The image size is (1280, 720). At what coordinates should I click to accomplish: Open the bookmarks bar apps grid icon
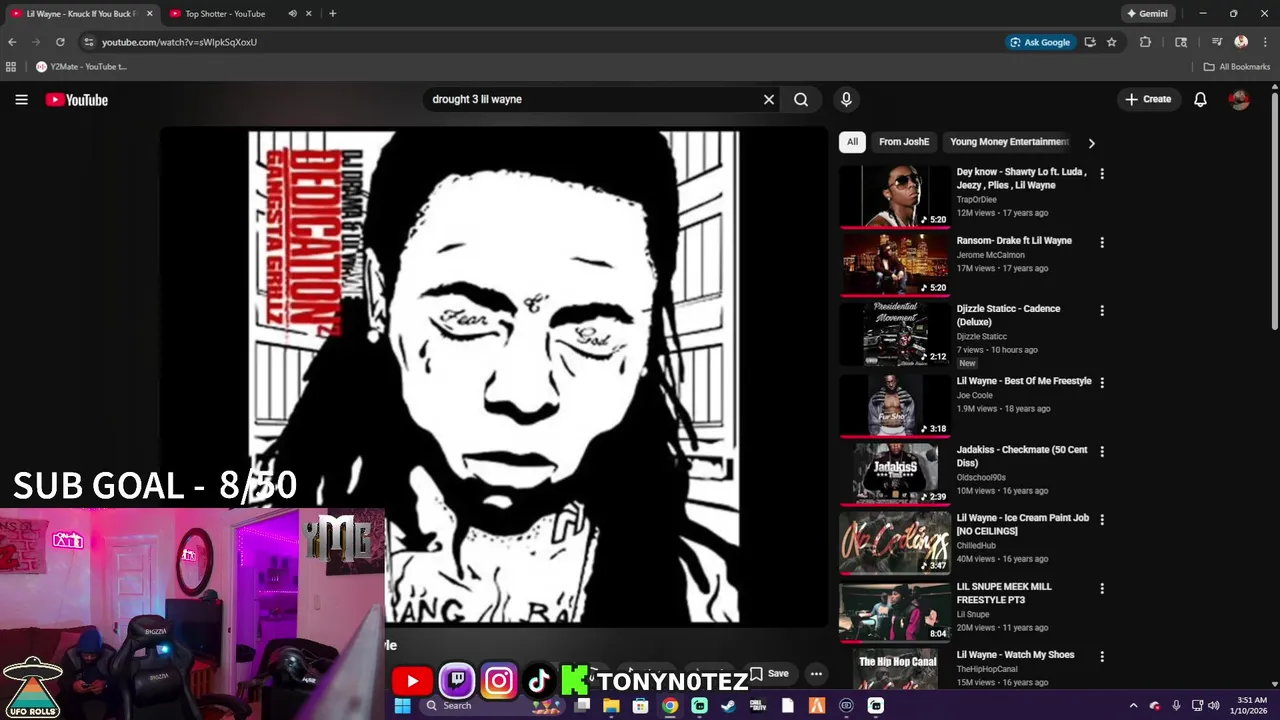(11, 67)
